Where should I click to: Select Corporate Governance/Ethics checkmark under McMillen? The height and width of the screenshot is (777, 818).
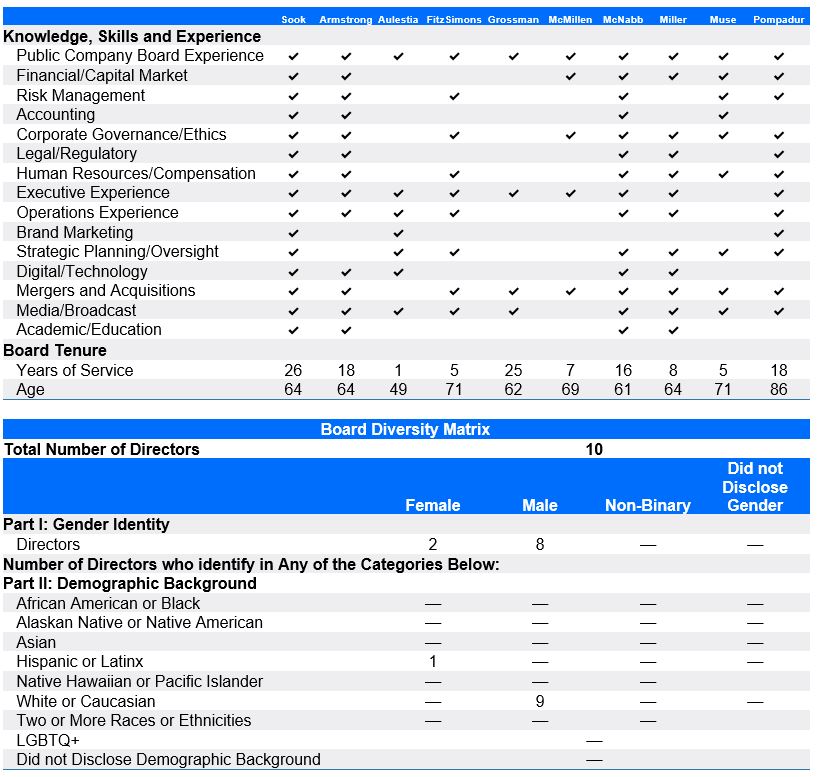[x=570, y=135]
